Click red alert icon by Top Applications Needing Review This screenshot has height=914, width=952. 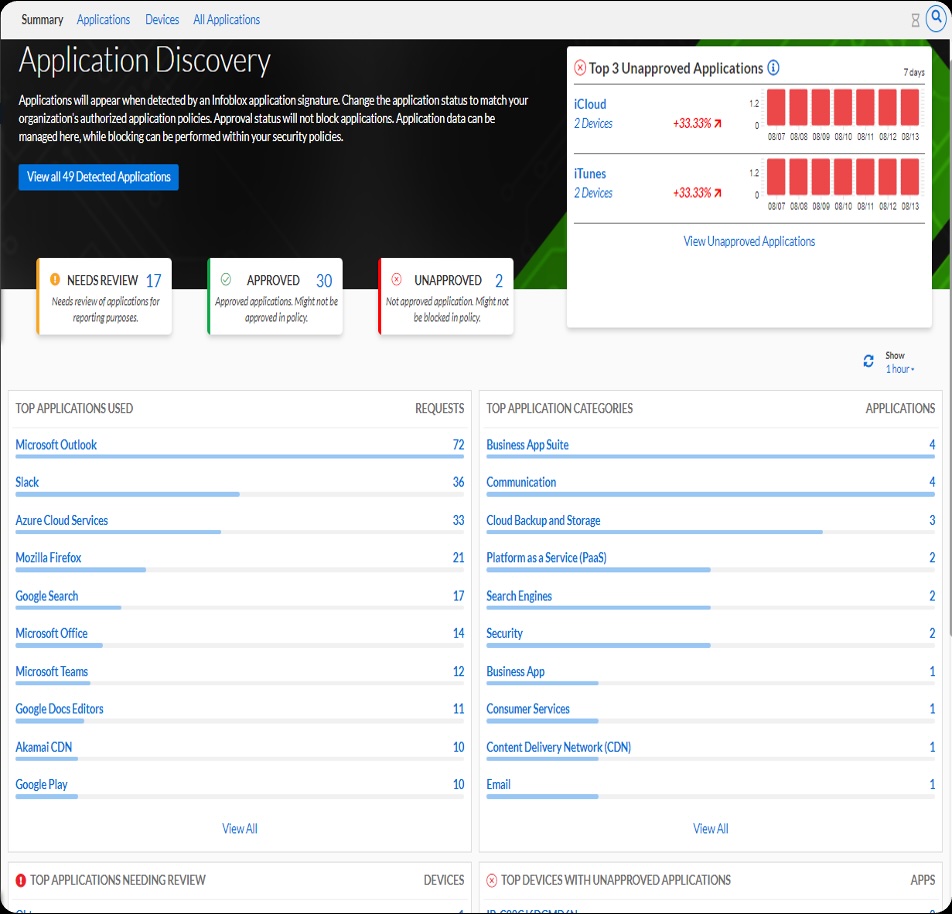[21, 880]
